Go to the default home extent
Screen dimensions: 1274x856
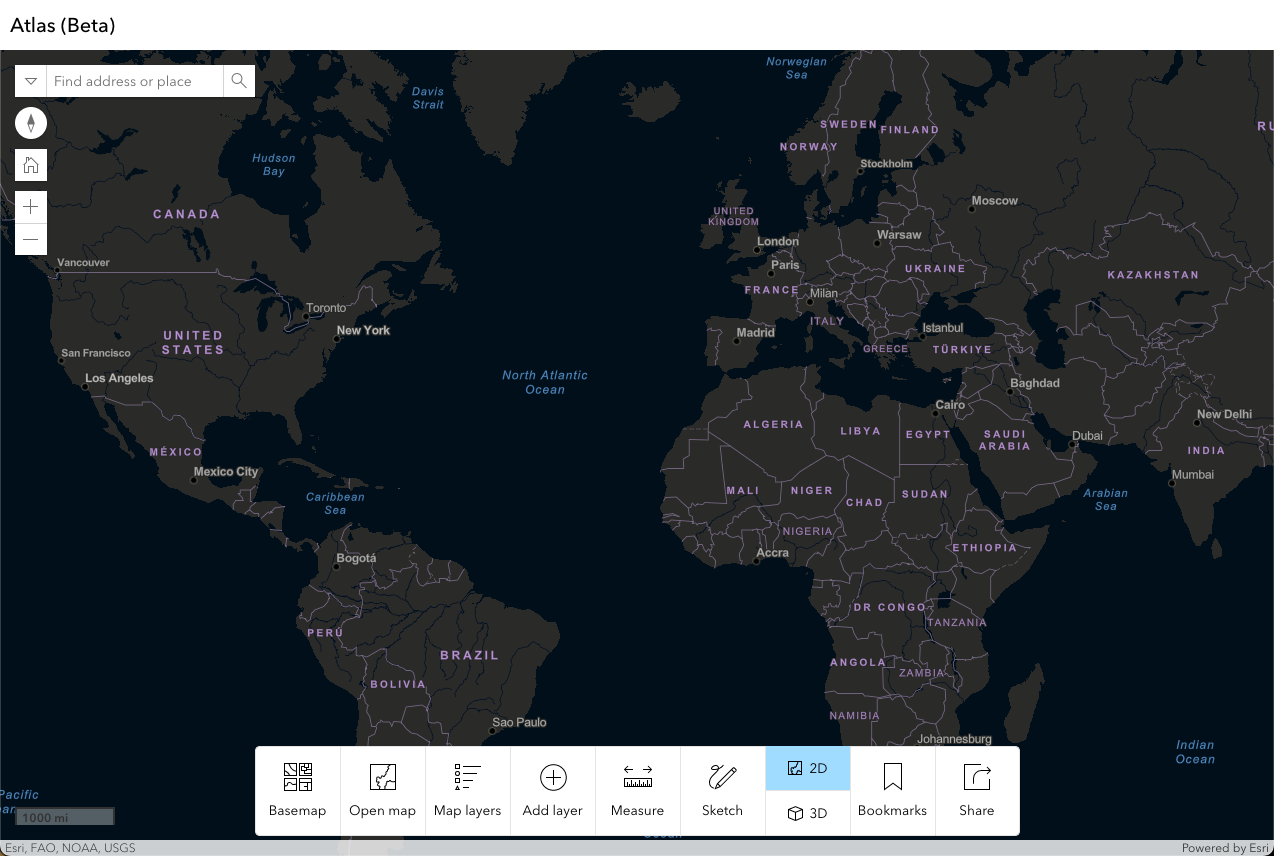[x=31, y=165]
